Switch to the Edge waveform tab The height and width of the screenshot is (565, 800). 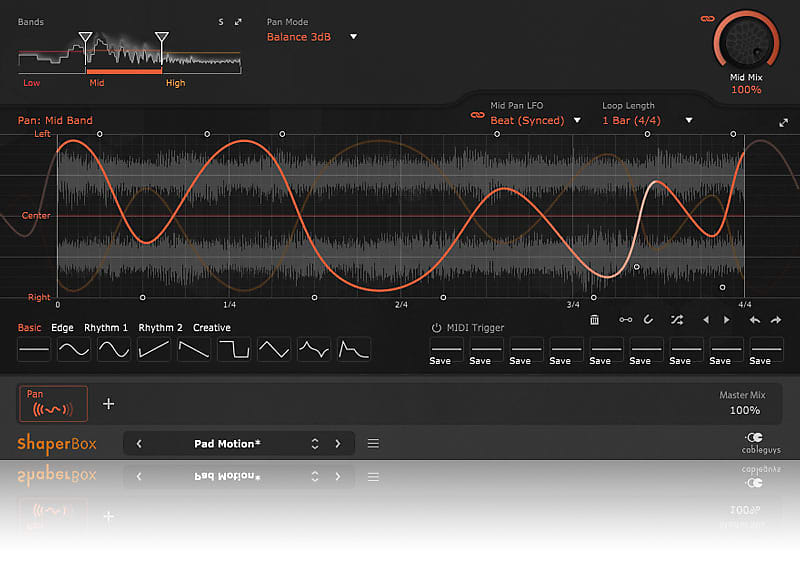coord(62,328)
